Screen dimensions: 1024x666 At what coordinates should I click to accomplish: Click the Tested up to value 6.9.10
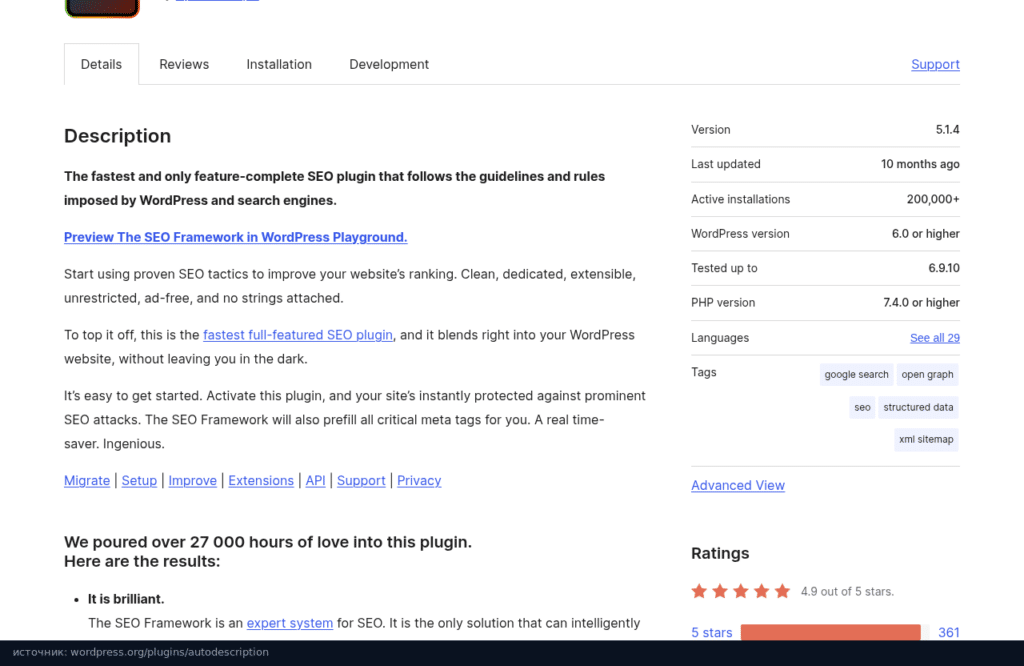click(x=944, y=268)
